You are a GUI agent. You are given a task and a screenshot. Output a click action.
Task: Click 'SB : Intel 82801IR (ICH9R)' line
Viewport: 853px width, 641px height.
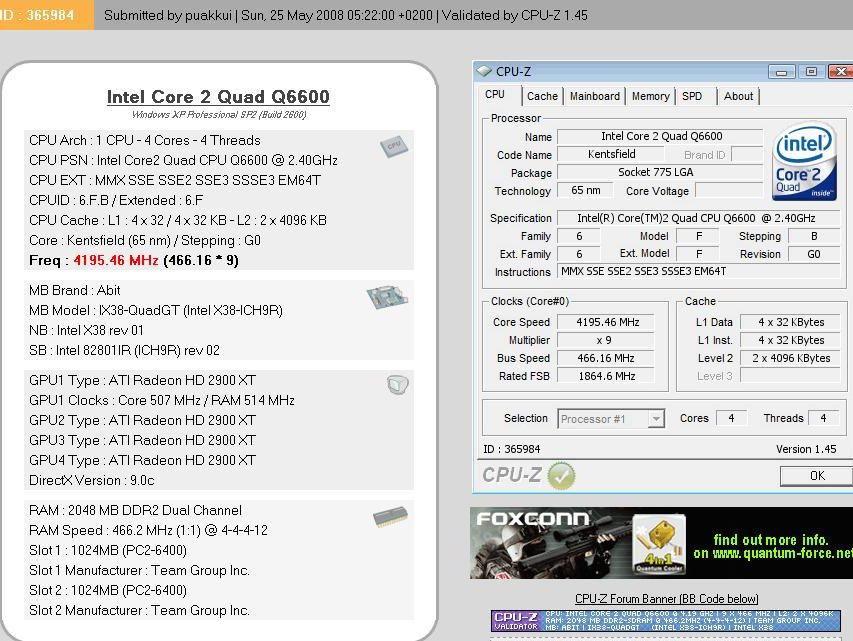(x=125, y=350)
